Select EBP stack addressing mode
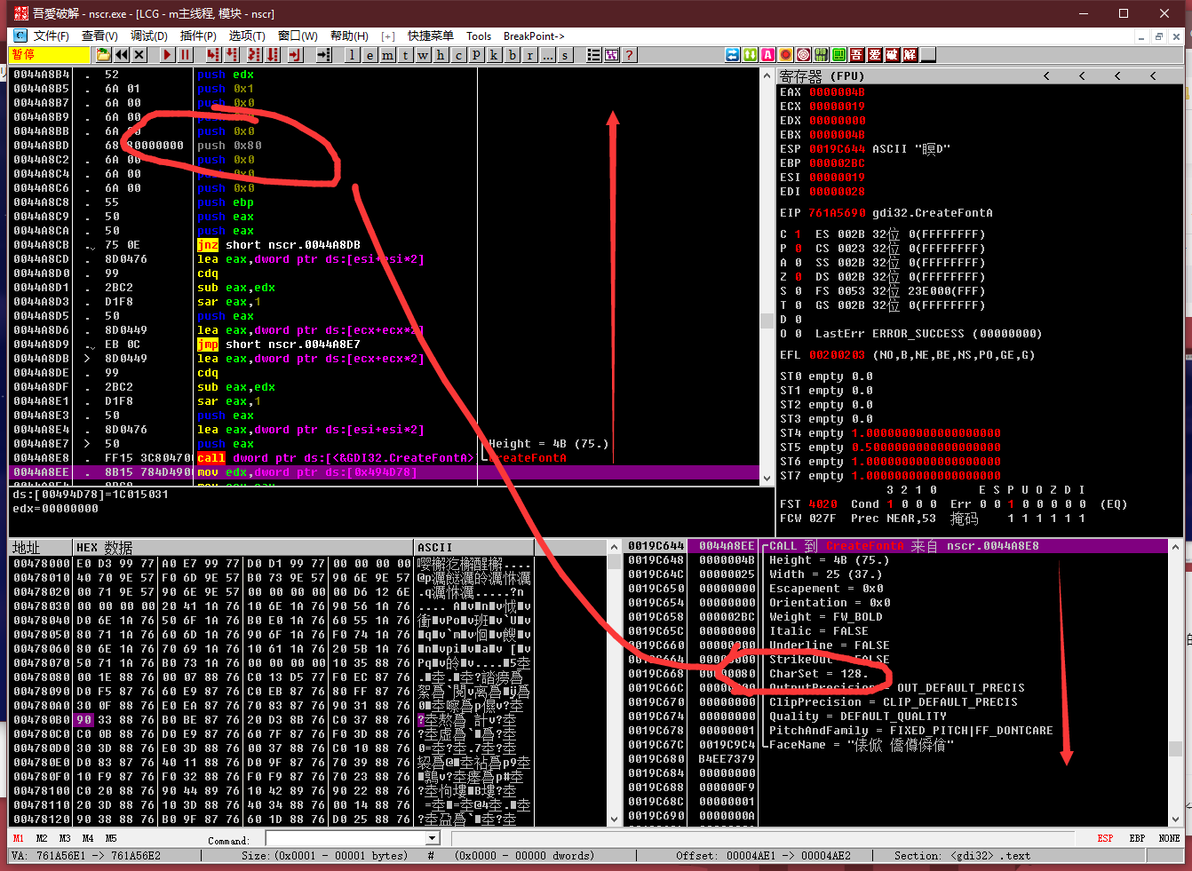Viewport: 1192px width, 871px height. pyautogui.click(x=1137, y=838)
